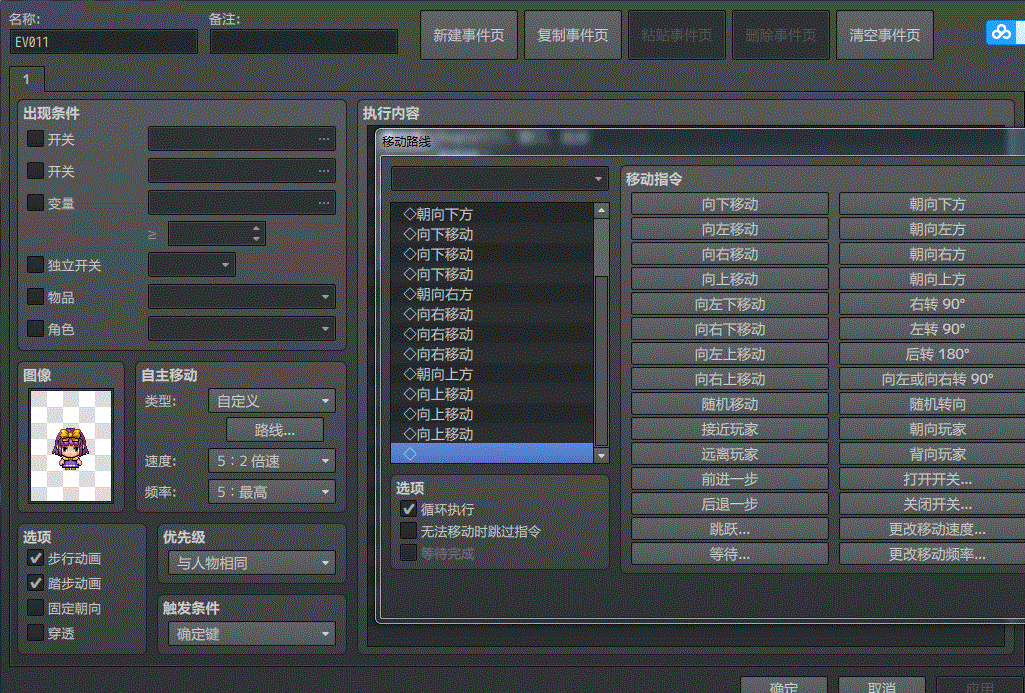This screenshot has width=1025, height=693.
Task: Add the 远离玩家 command
Action: click(x=730, y=454)
